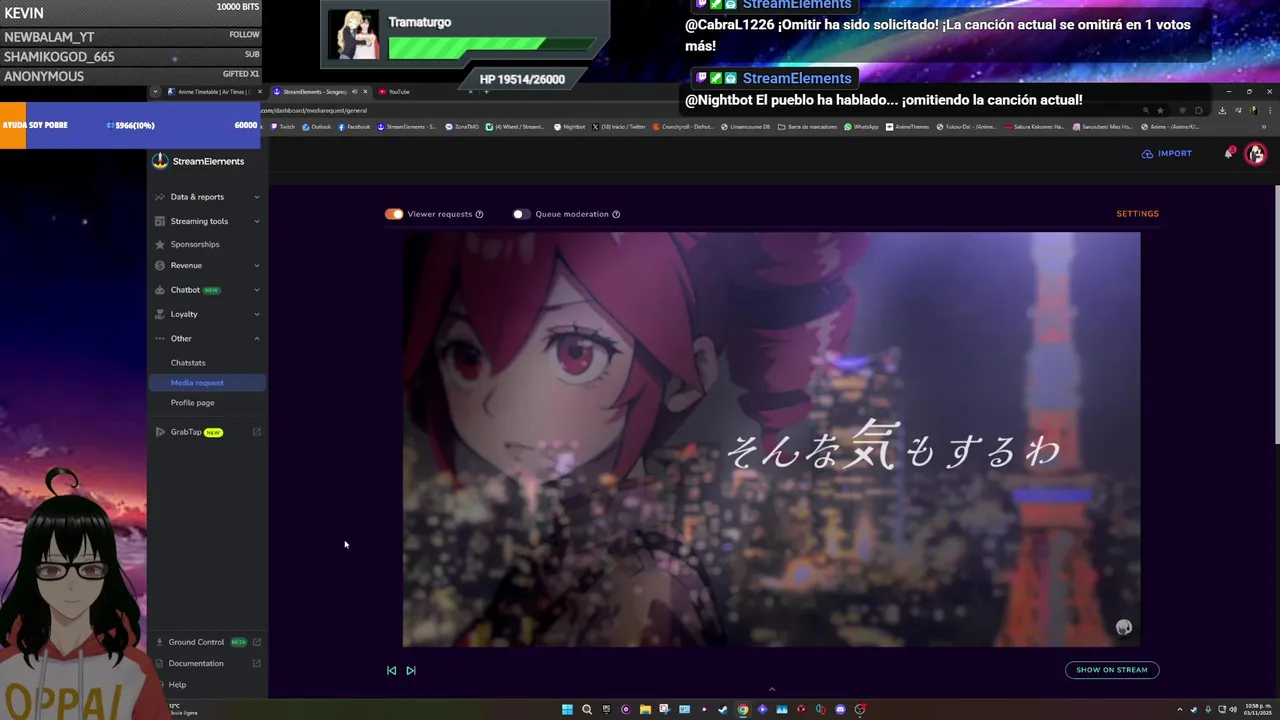Skip to the next song in the queue
Image resolution: width=1280 pixels, height=720 pixels.
point(411,671)
